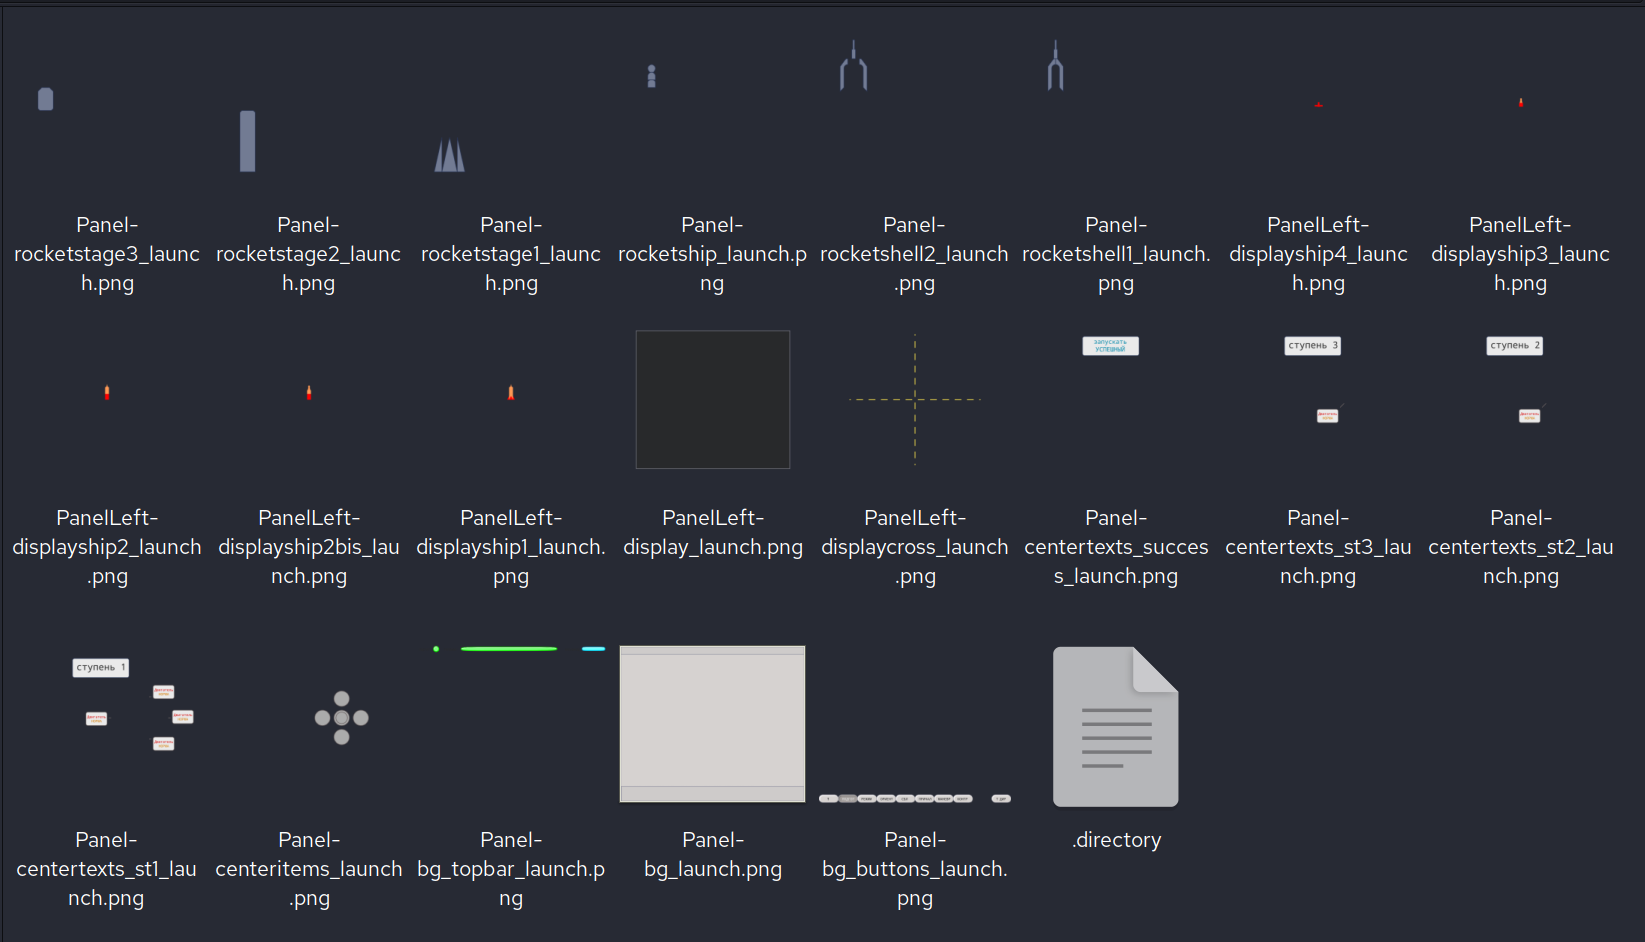Click the Panel-centeritems_launch.png circles icon
Viewport: 1645px width, 942px height.
click(x=341, y=718)
